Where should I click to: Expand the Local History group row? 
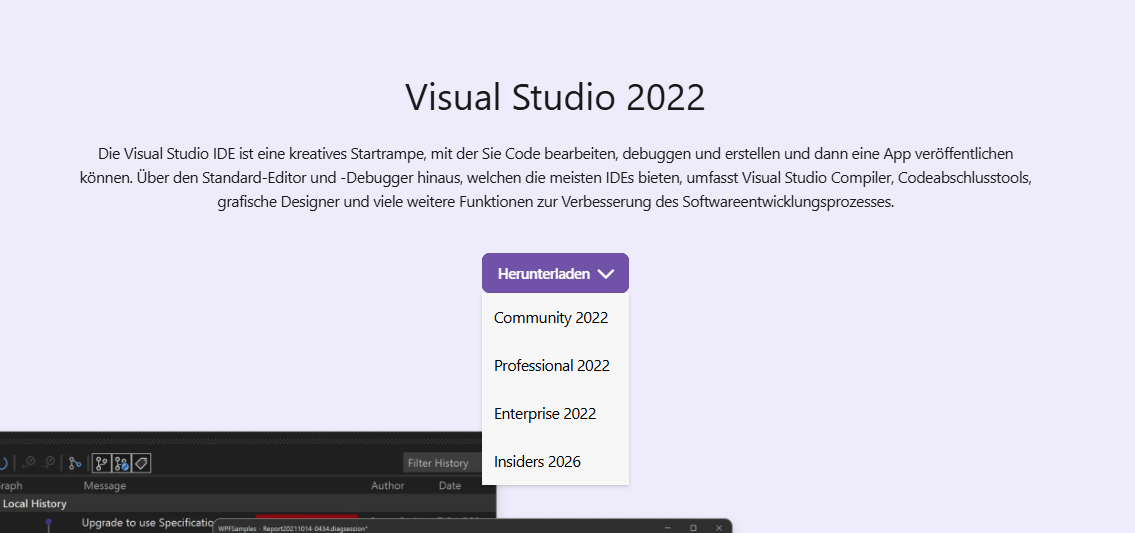34,504
